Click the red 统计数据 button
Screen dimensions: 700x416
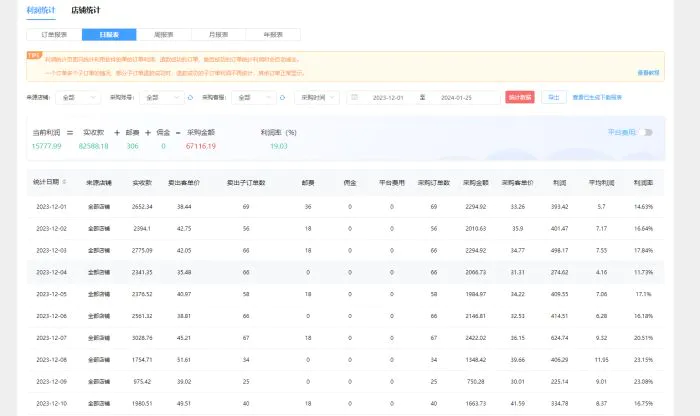tap(520, 97)
